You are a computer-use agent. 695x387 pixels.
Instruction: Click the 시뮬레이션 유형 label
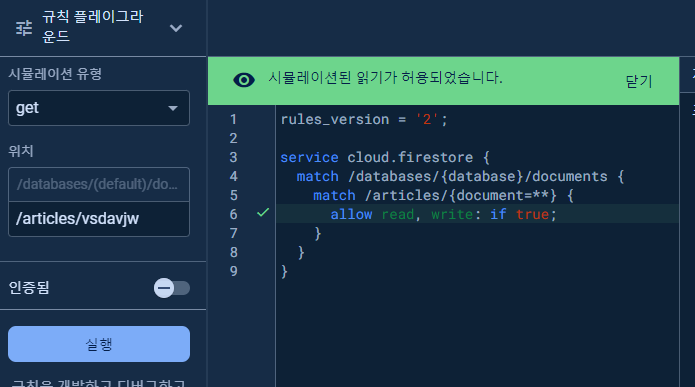point(55,74)
